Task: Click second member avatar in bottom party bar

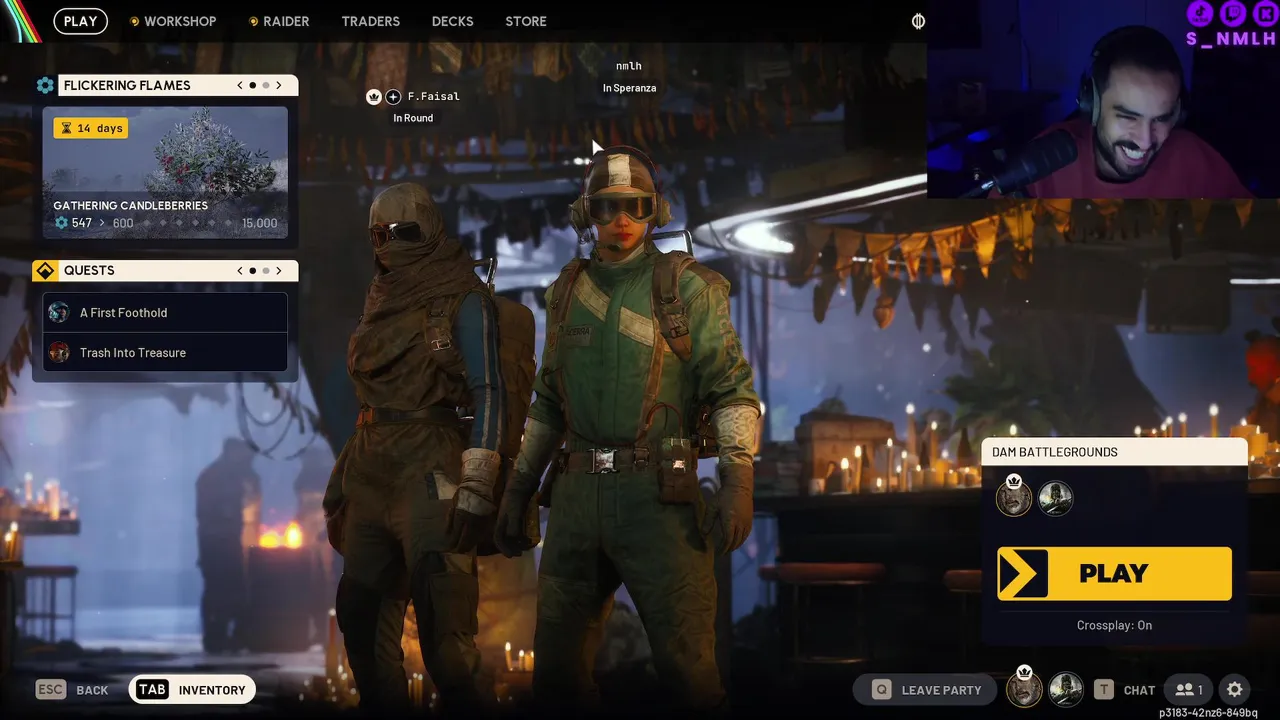Action: pyautogui.click(x=1066, y=689)
